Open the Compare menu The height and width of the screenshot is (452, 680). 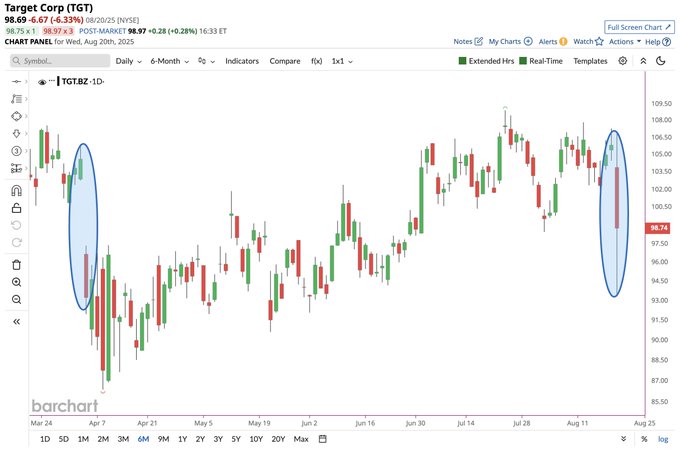coord(285,61)
